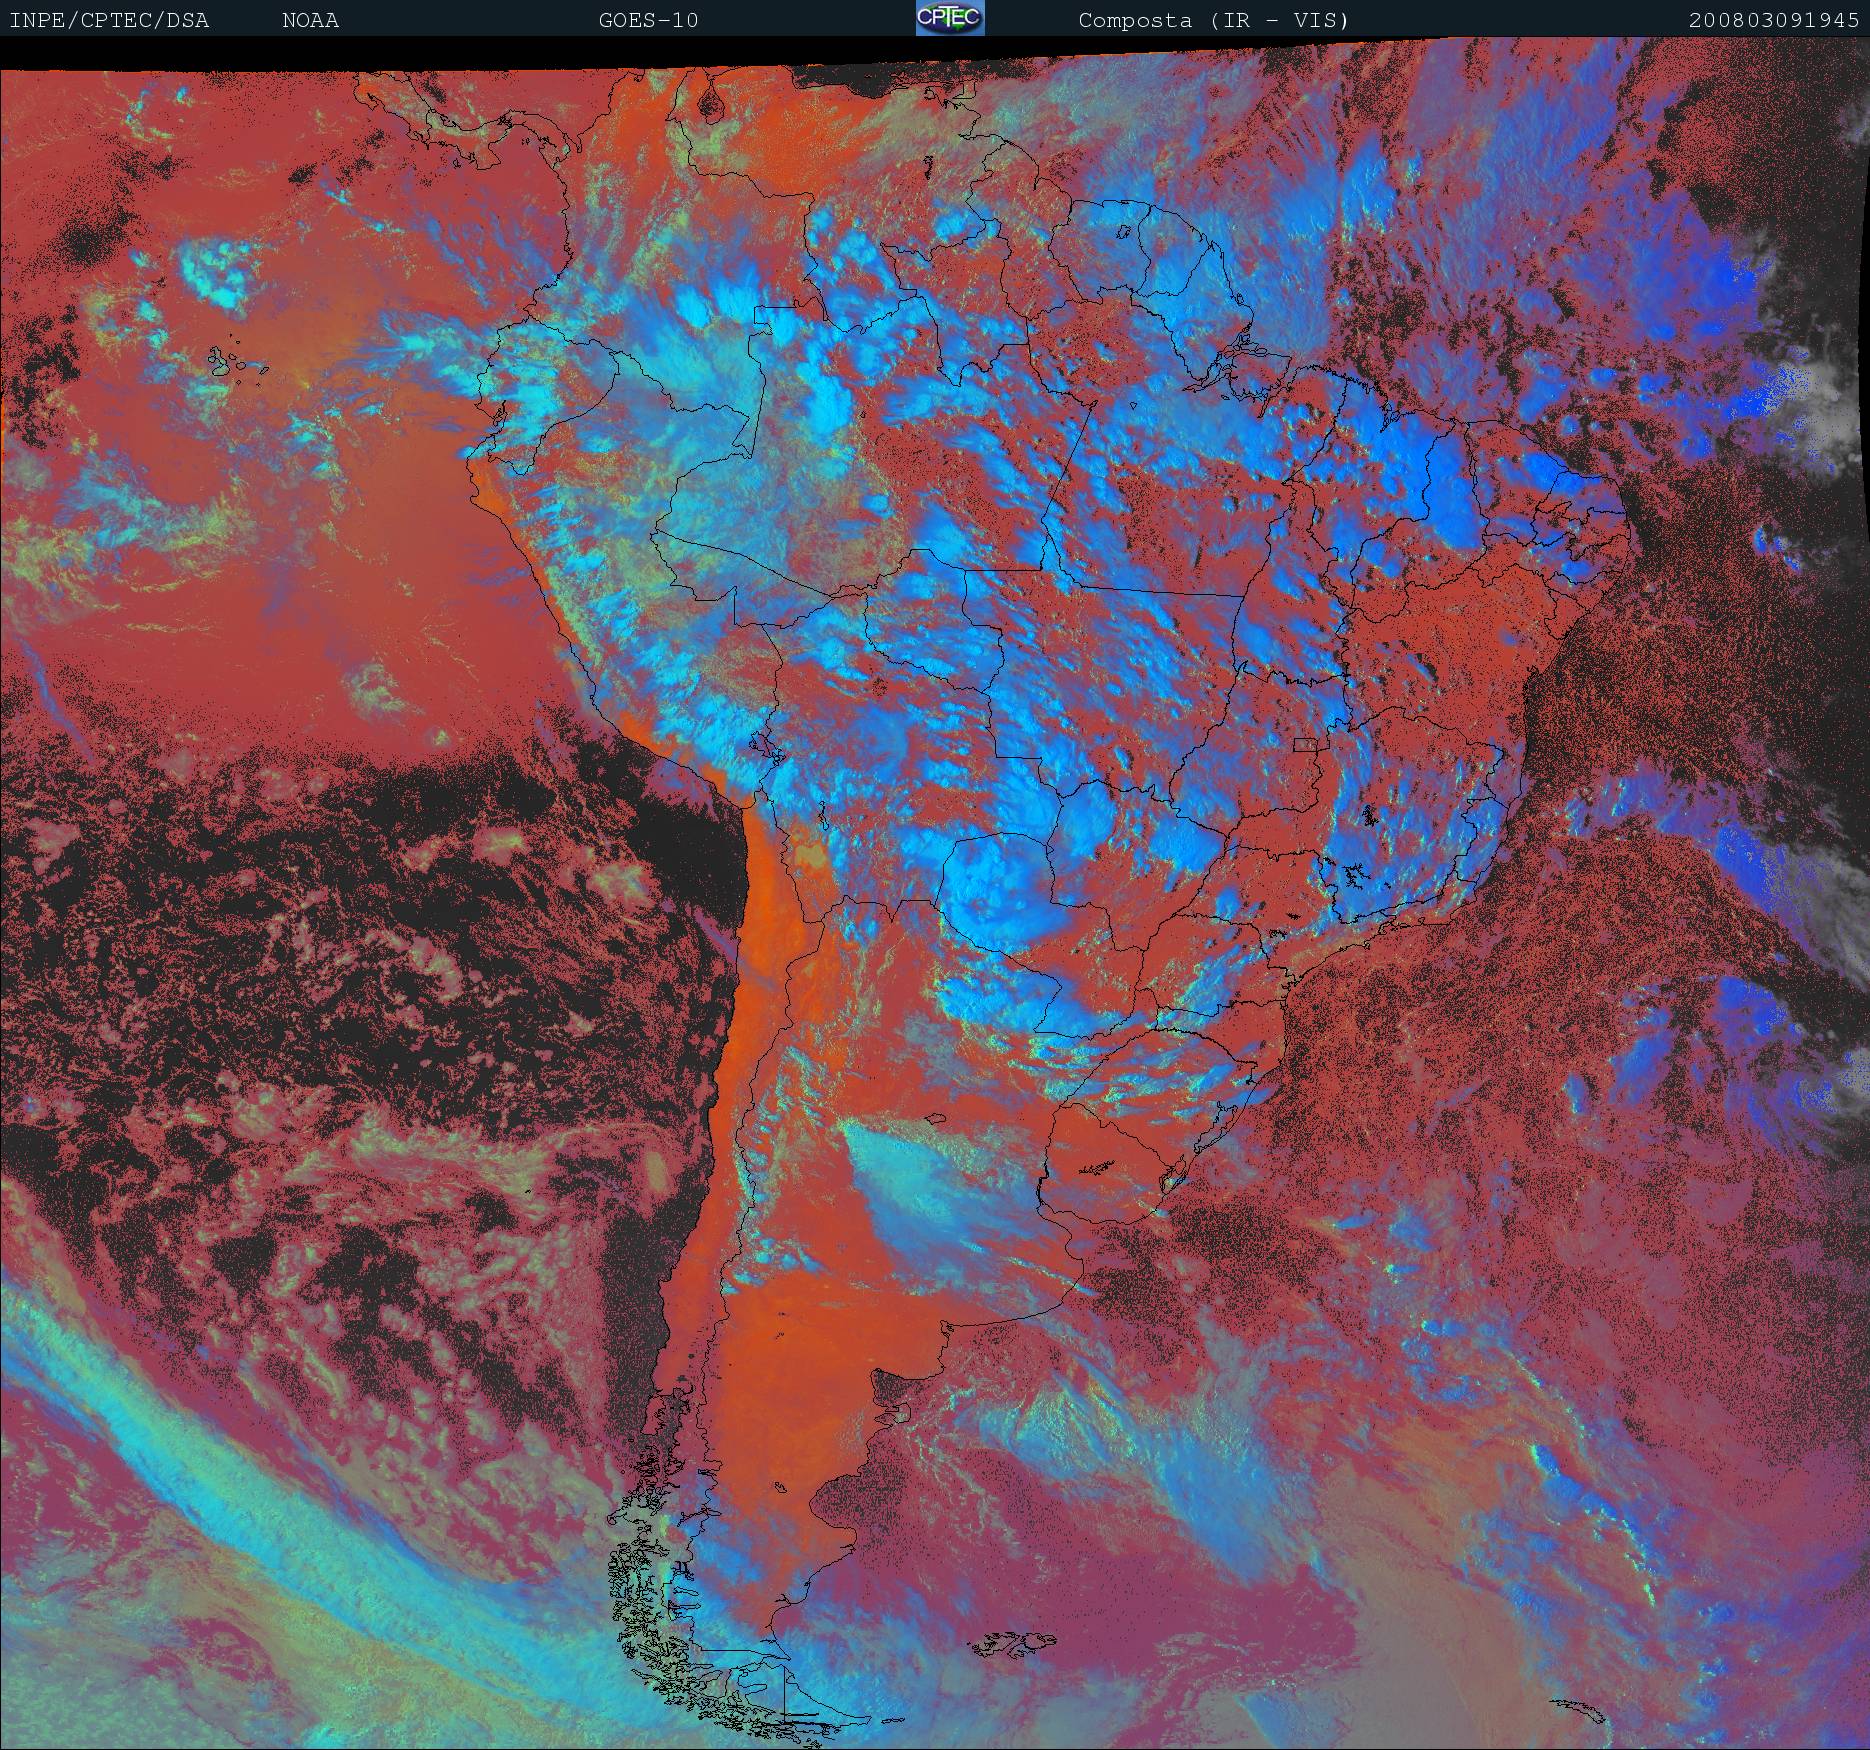Click the Composta (IR - VIS) title
The height and width of the screenshot is (1750, 1870).
(x=1213, y=20)
